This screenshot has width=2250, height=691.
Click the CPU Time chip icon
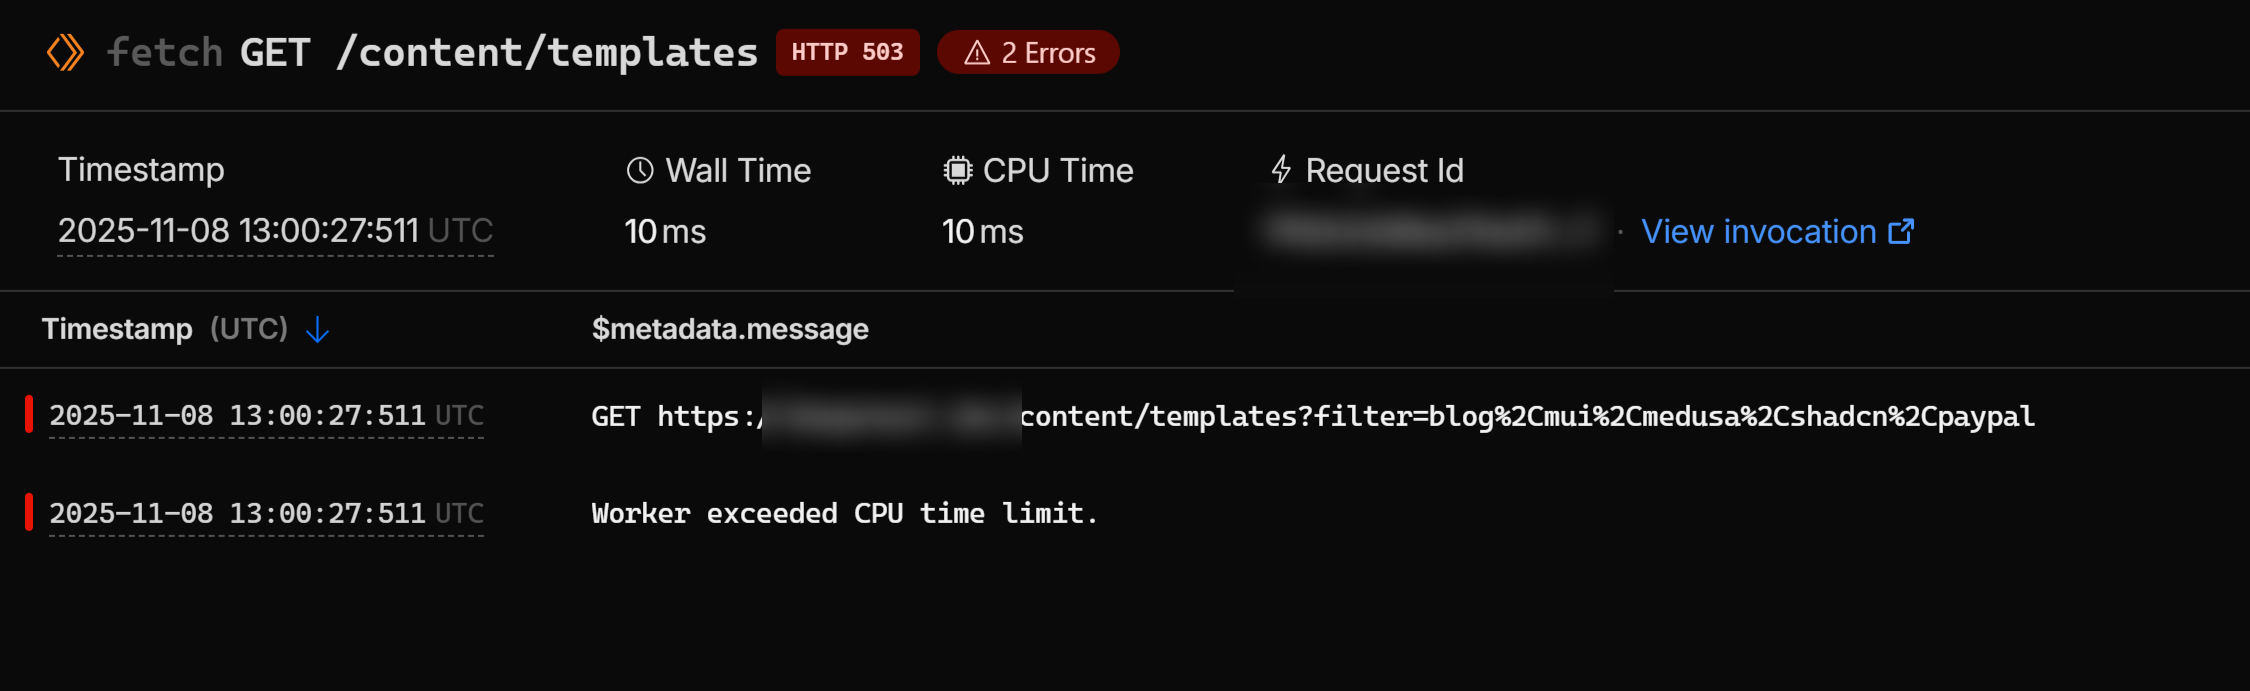click(x=957, y=171)
